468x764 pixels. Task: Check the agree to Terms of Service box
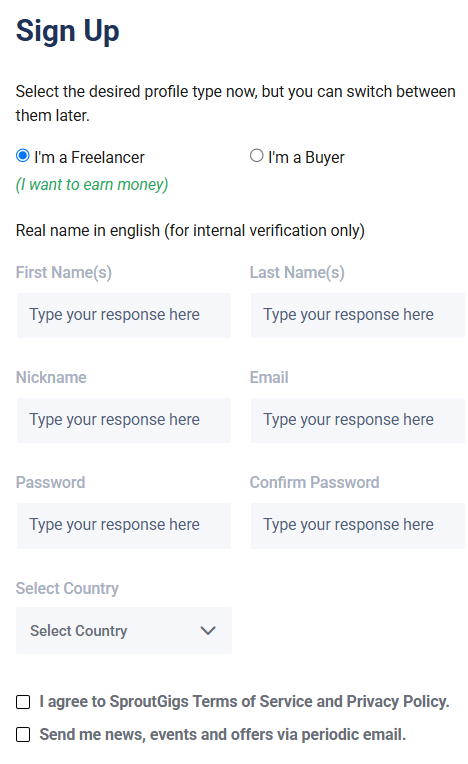(23, 702)
